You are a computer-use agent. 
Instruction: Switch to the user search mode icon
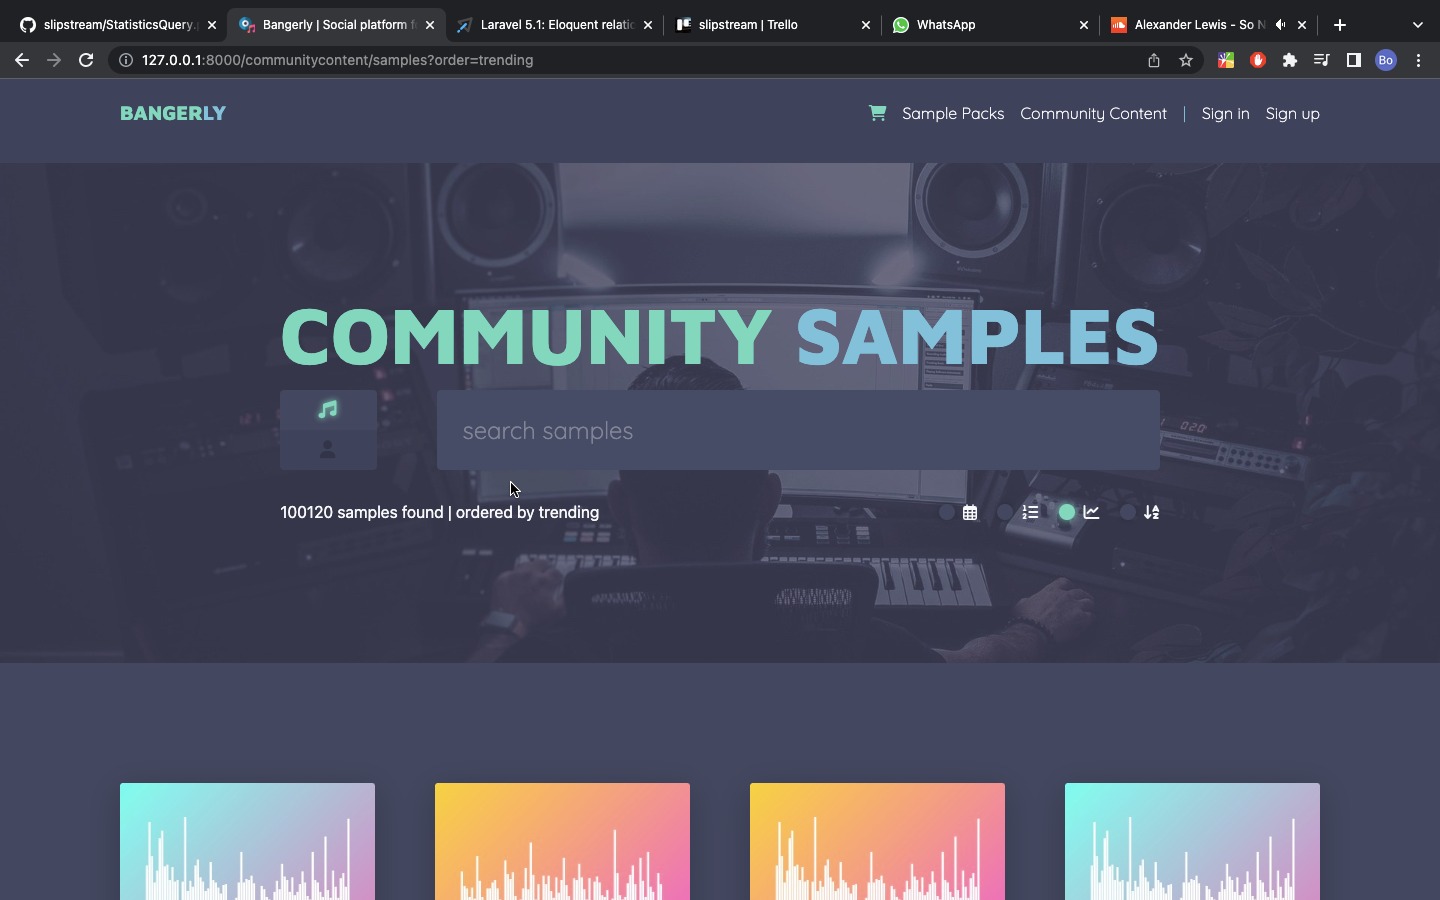328,450
